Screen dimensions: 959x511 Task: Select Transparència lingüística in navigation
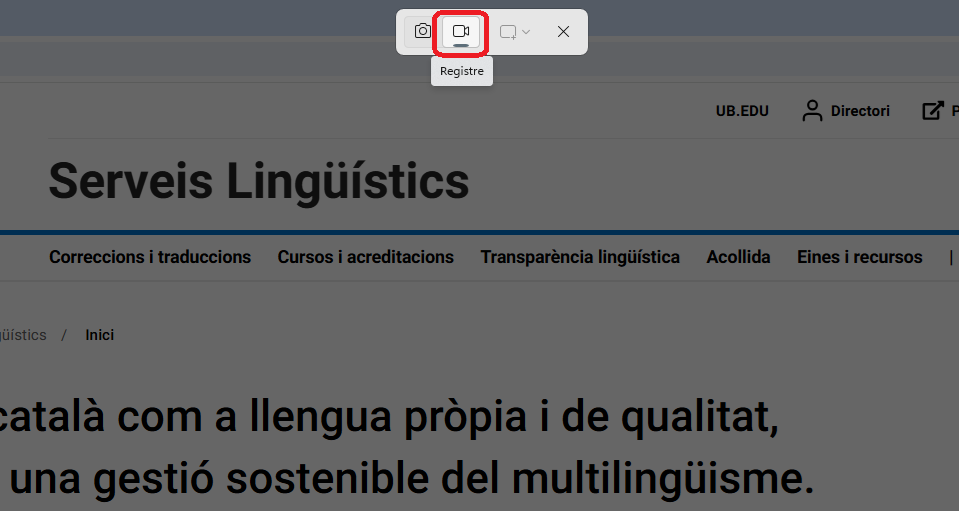580,257
